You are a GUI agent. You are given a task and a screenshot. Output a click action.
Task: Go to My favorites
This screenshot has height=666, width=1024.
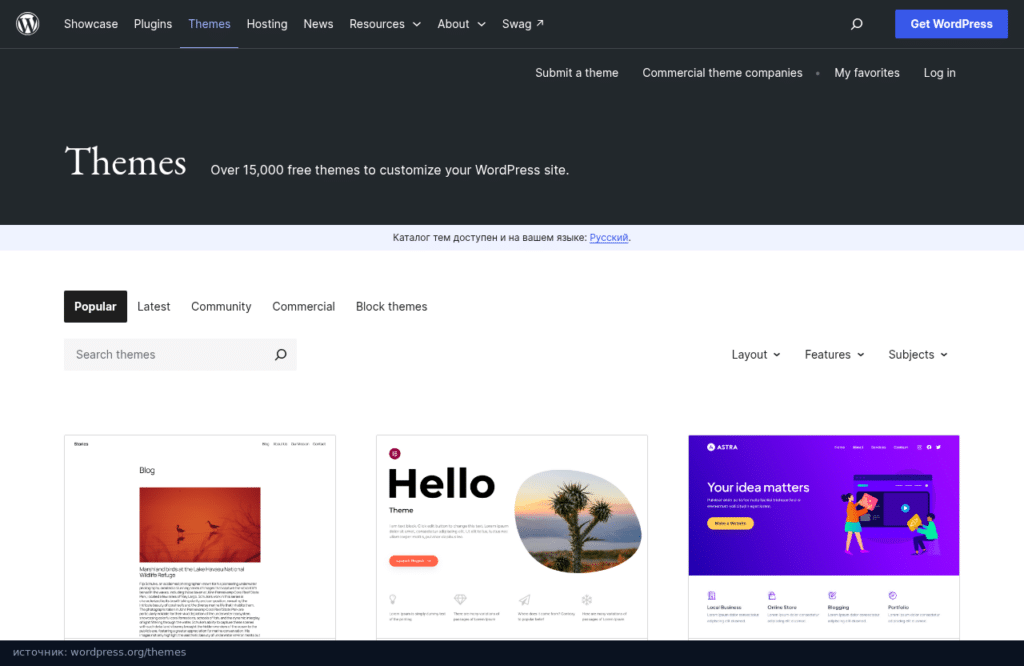point(867,72)
